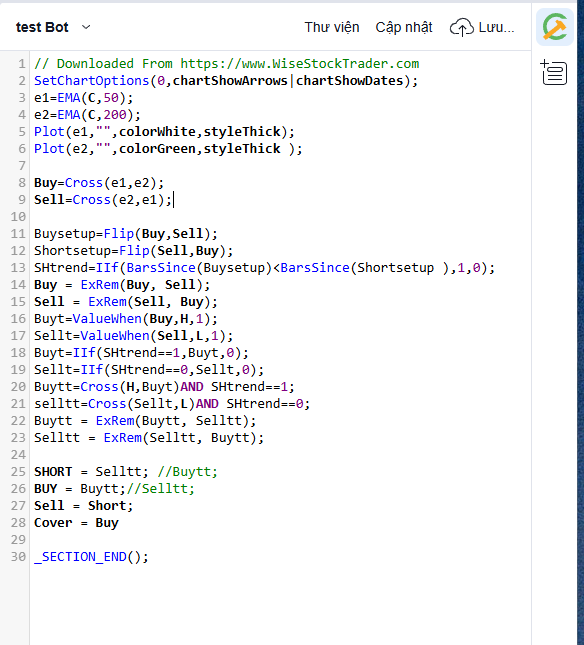Screen dimensions: 584x645
Task: Click Buy = ExRem(Buy, Sell); line
Action: [x=122, y=285]
